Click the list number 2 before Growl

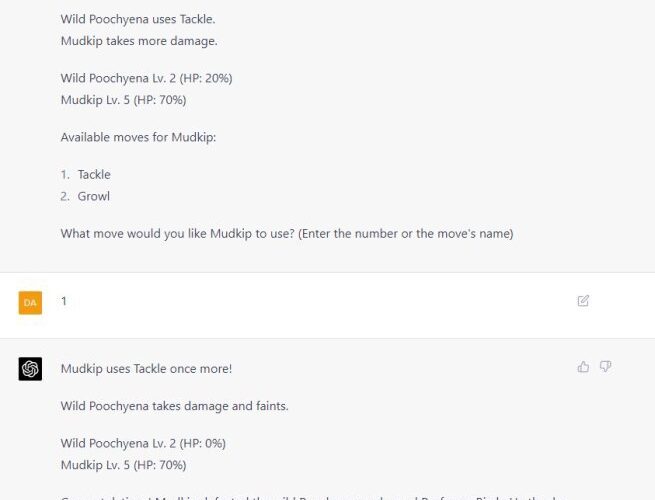pyautogui.click(x=64, y=197)
